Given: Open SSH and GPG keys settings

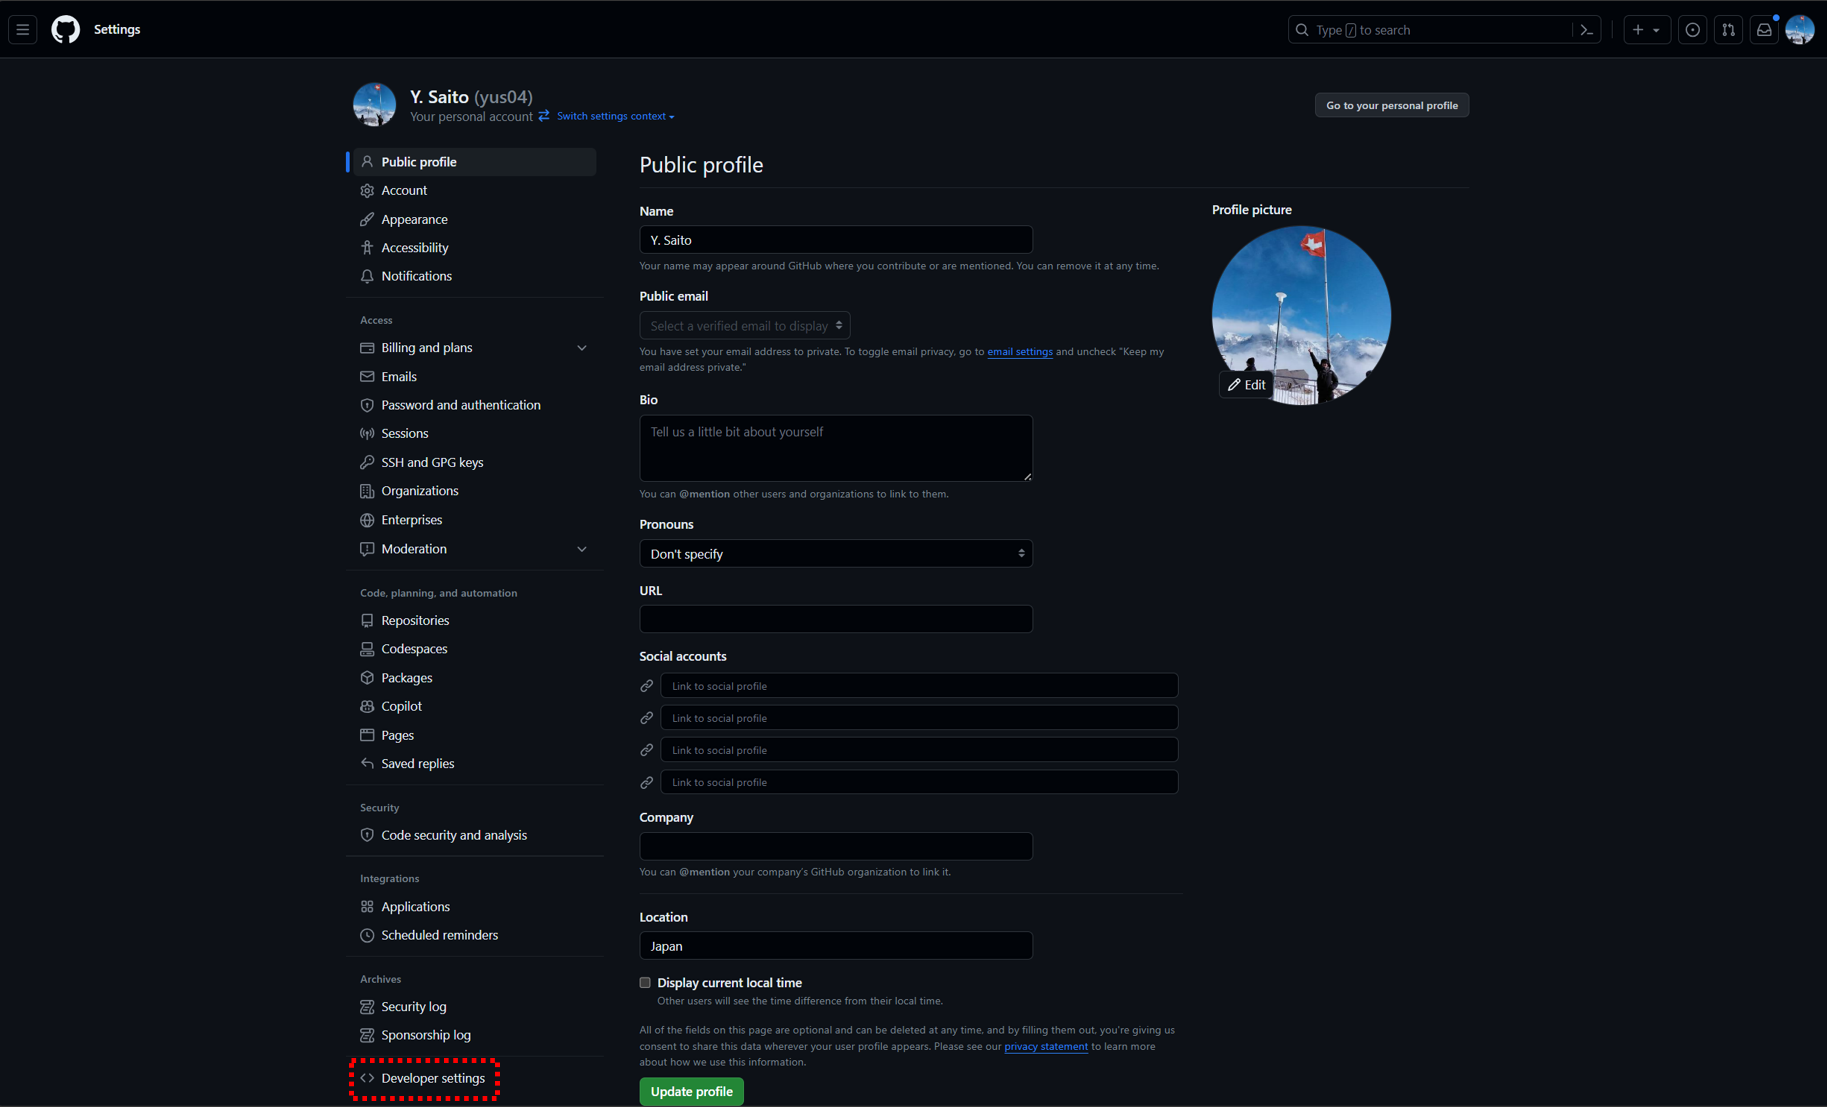Looking at the screenshot, I should (x=474, y=463).
